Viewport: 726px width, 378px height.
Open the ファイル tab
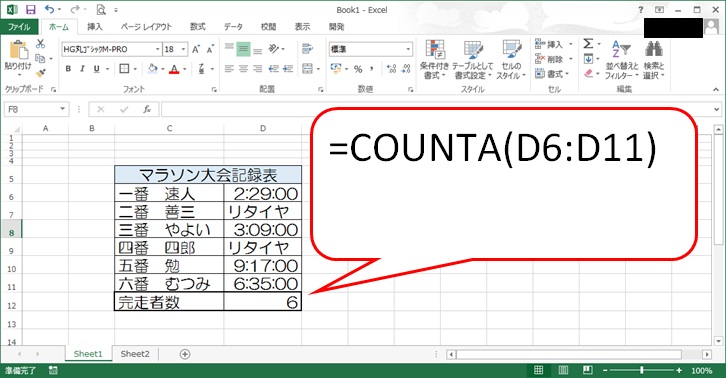(19, 26)
